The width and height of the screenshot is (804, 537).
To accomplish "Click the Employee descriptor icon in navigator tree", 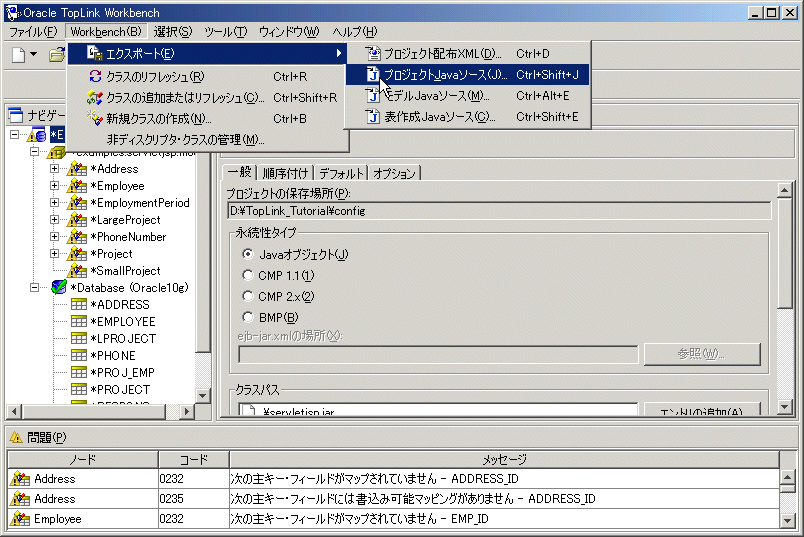I will coord(77,186).
